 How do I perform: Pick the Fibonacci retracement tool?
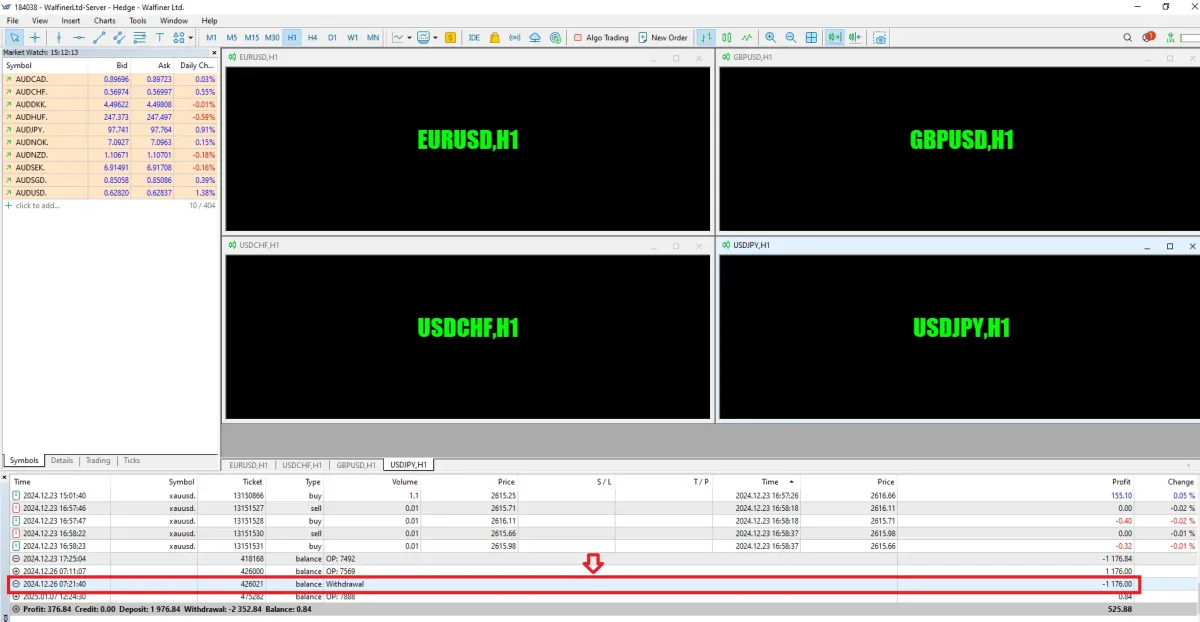tap(139, 37)
